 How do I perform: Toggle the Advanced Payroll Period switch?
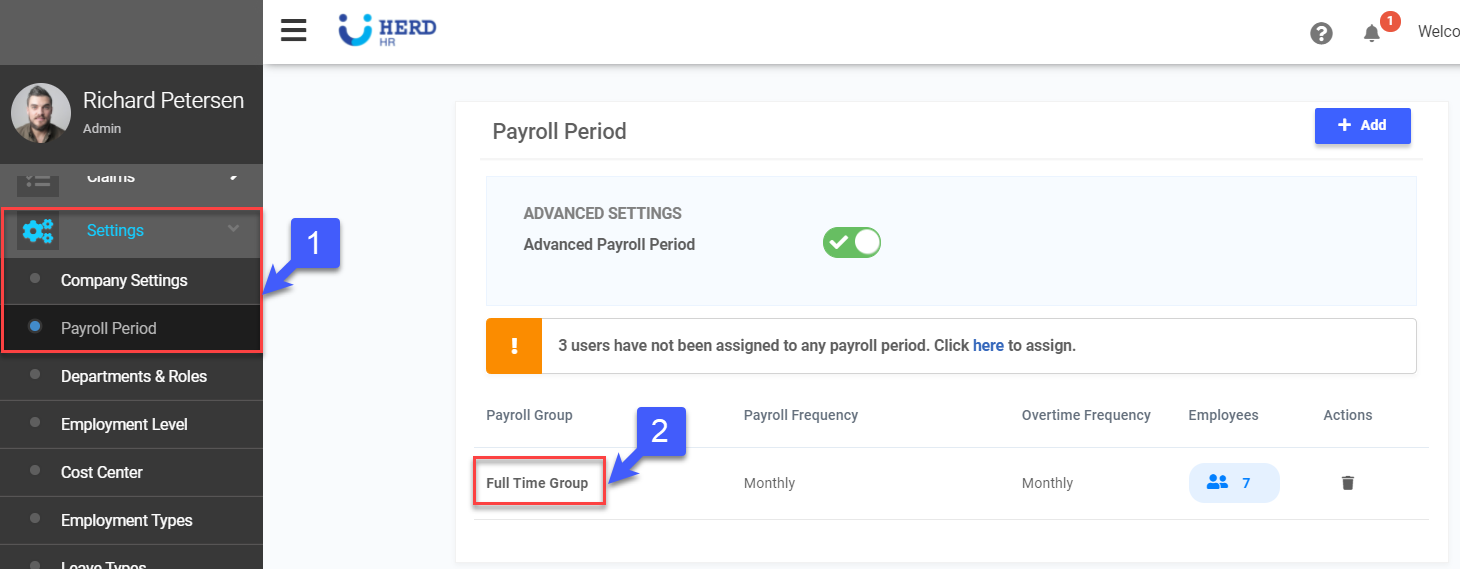(851, 243)
